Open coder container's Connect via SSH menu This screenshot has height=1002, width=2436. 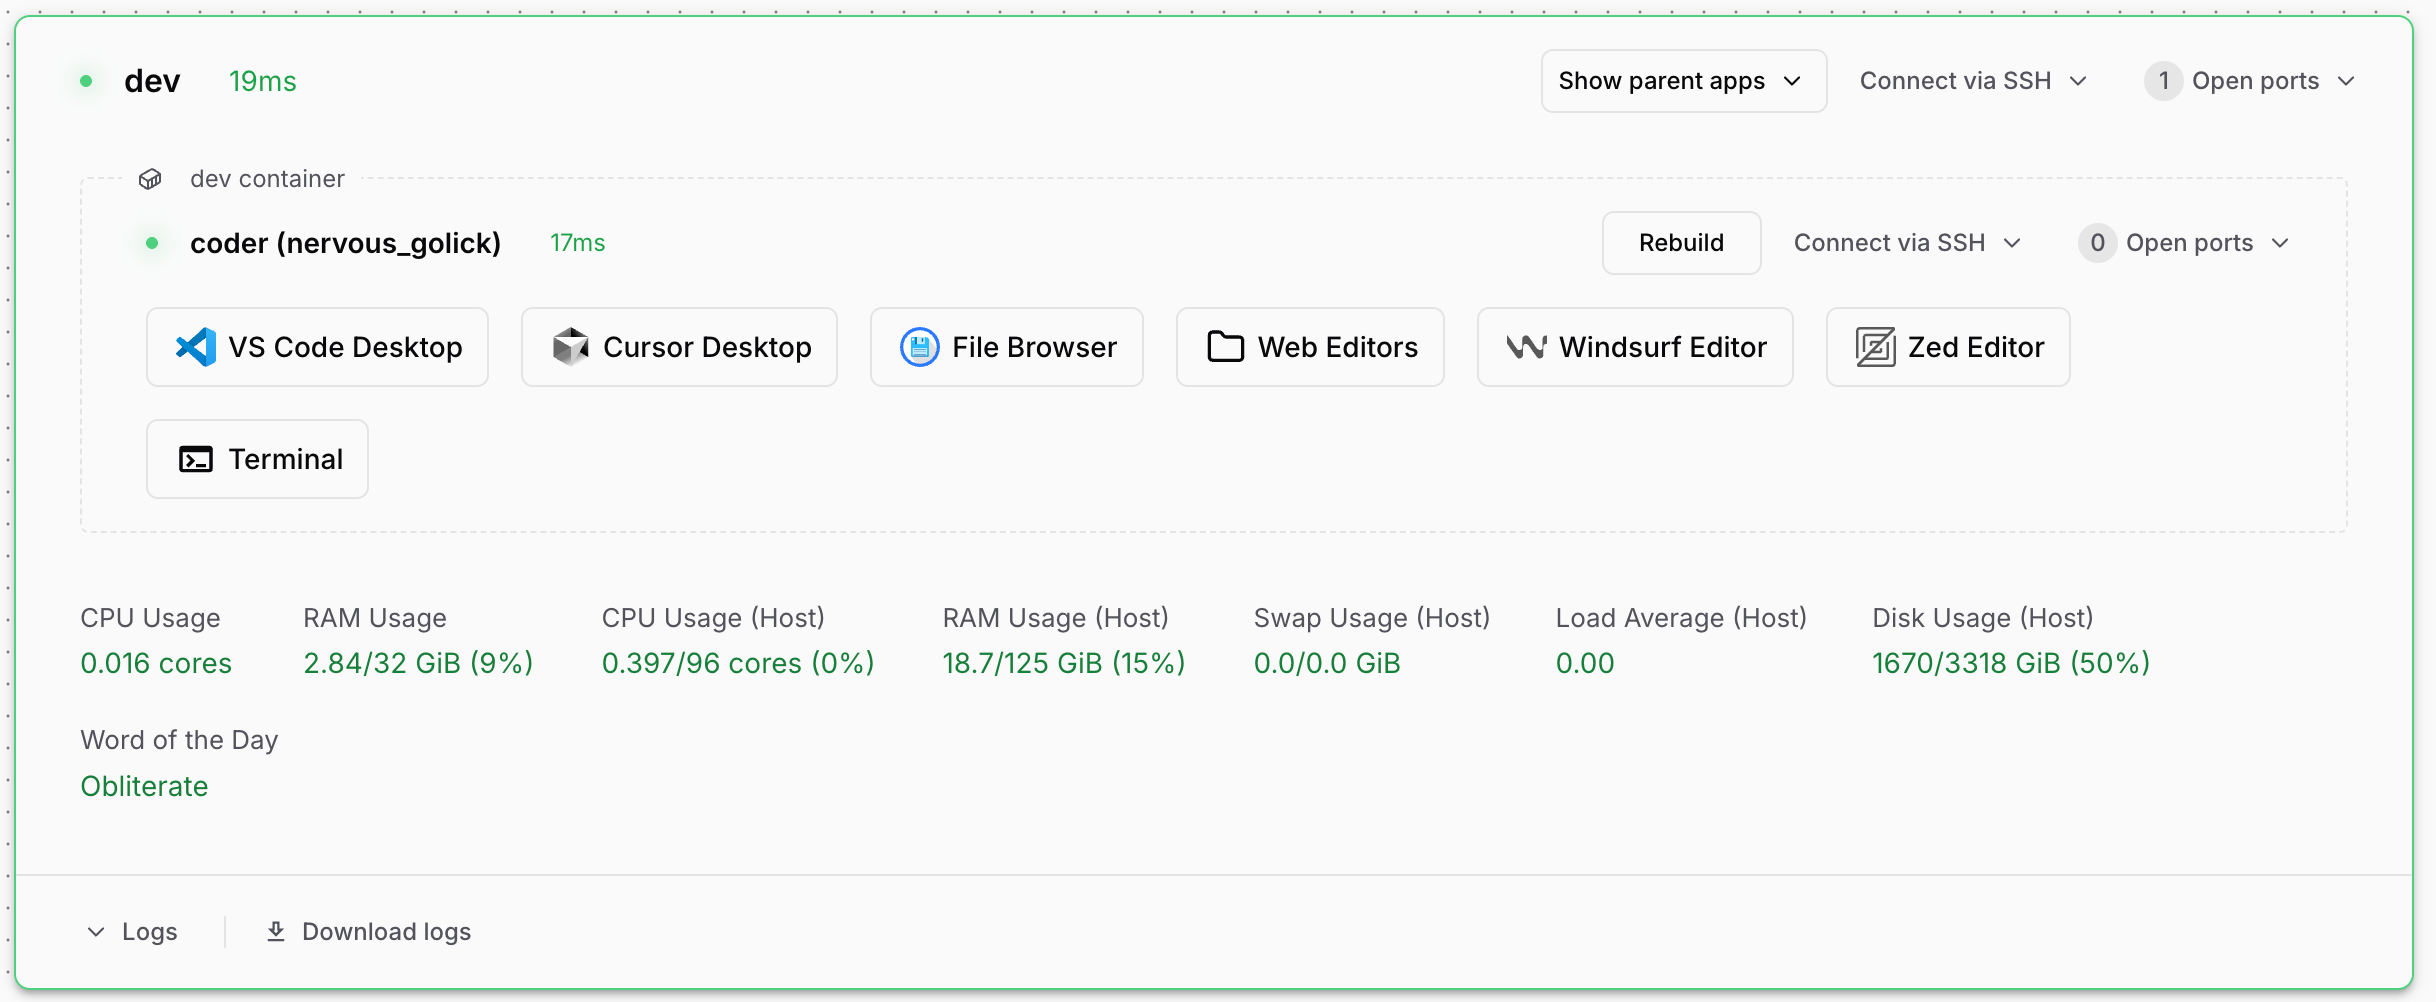(1907, 243)
